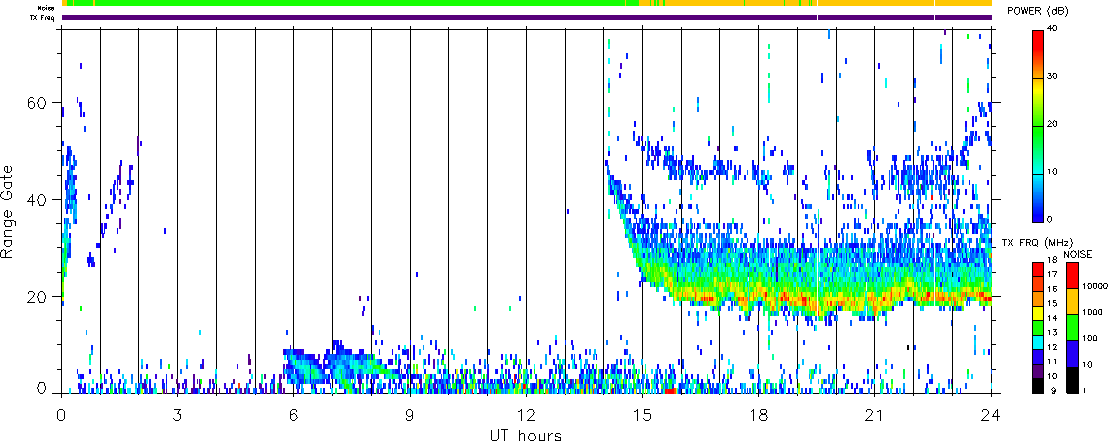
Task: Pick the red NOISE swatch above 10000
Action: (x=1072, y=275)
